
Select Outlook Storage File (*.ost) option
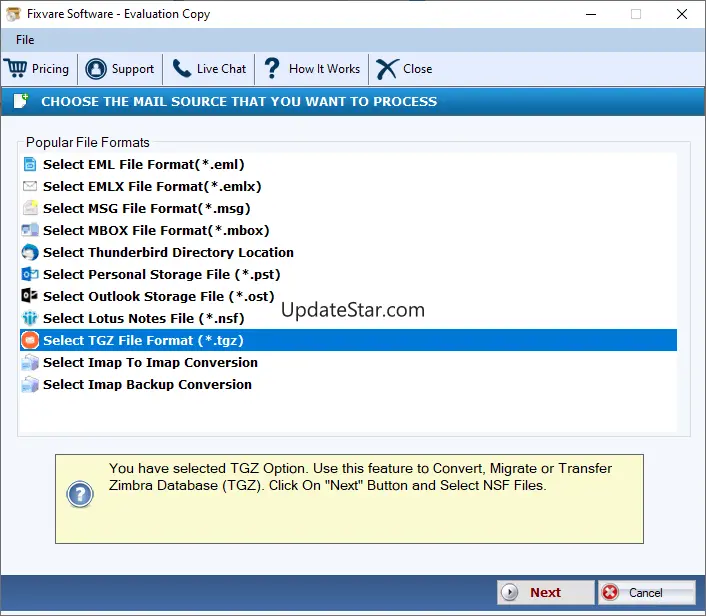click(x=158, y=296)
